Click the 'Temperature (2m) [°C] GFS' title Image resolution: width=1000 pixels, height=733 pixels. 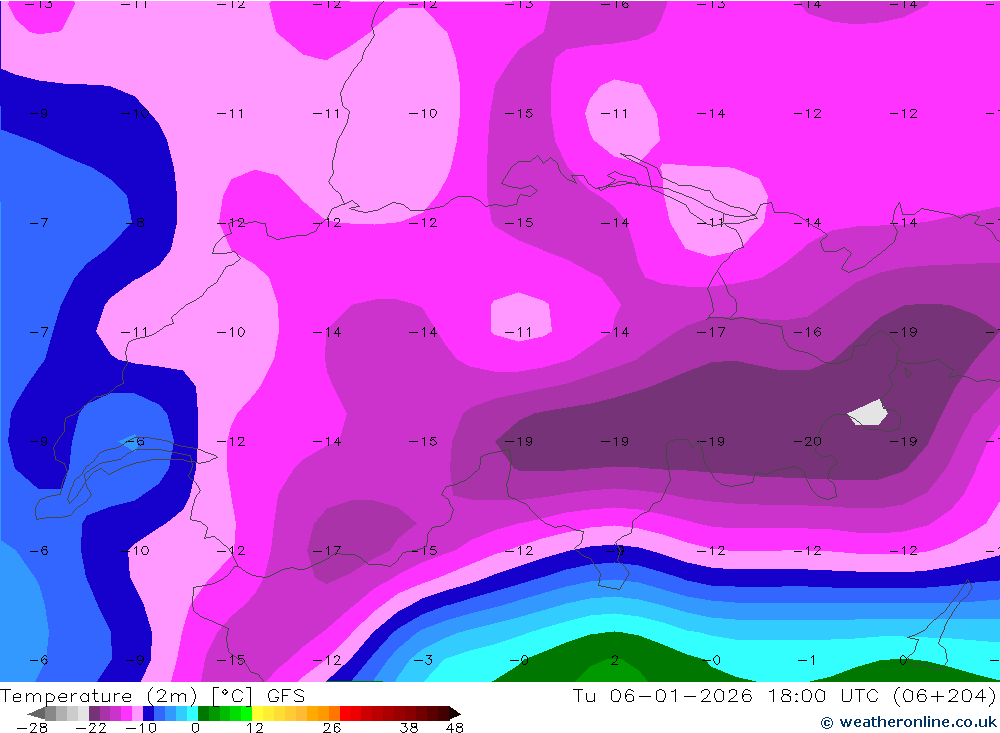point(152,695)
